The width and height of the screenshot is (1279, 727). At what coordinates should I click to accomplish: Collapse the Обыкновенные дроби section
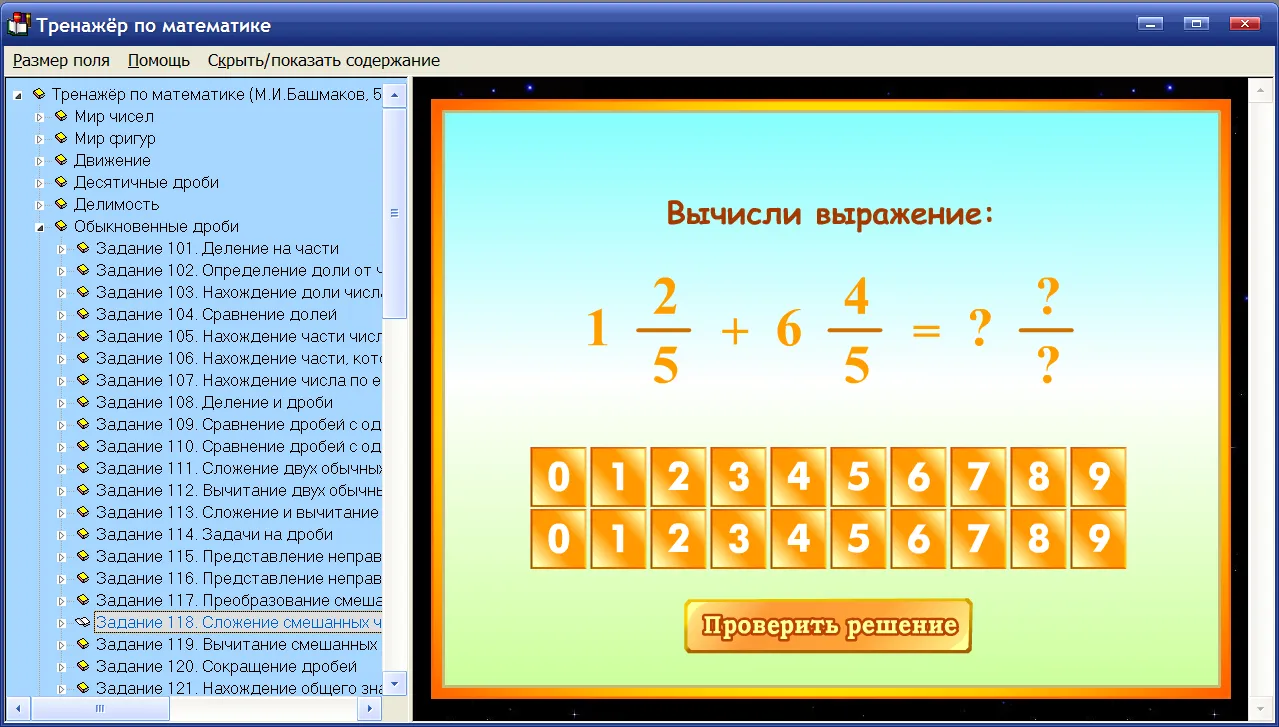pyautogui.click(x=40, y=227)
